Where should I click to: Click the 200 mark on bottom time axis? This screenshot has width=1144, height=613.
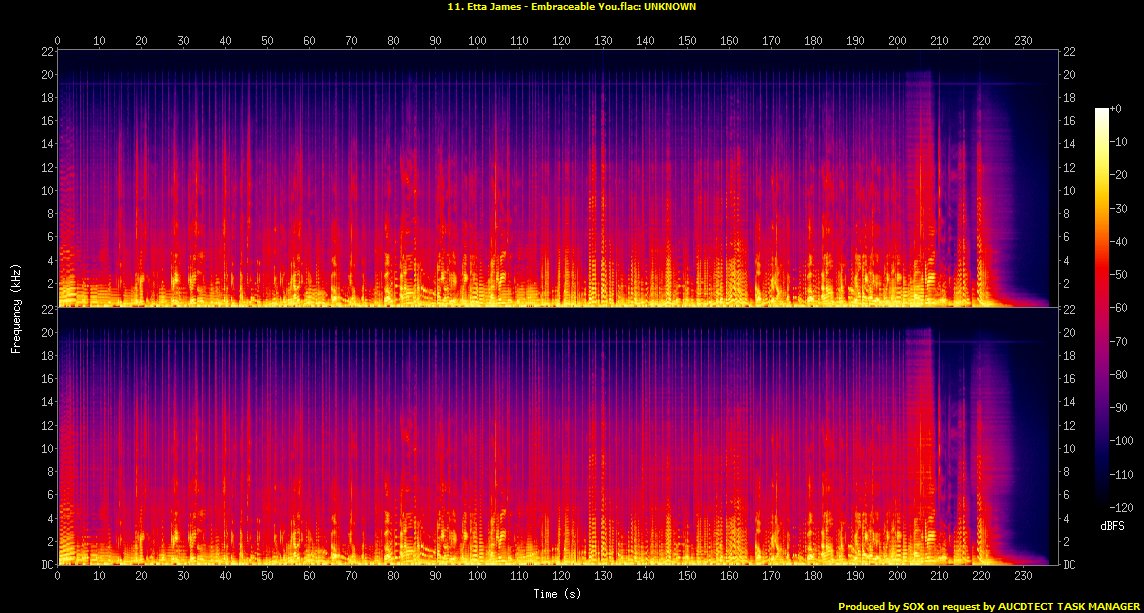pyautogui.click(x=896, y=577)
